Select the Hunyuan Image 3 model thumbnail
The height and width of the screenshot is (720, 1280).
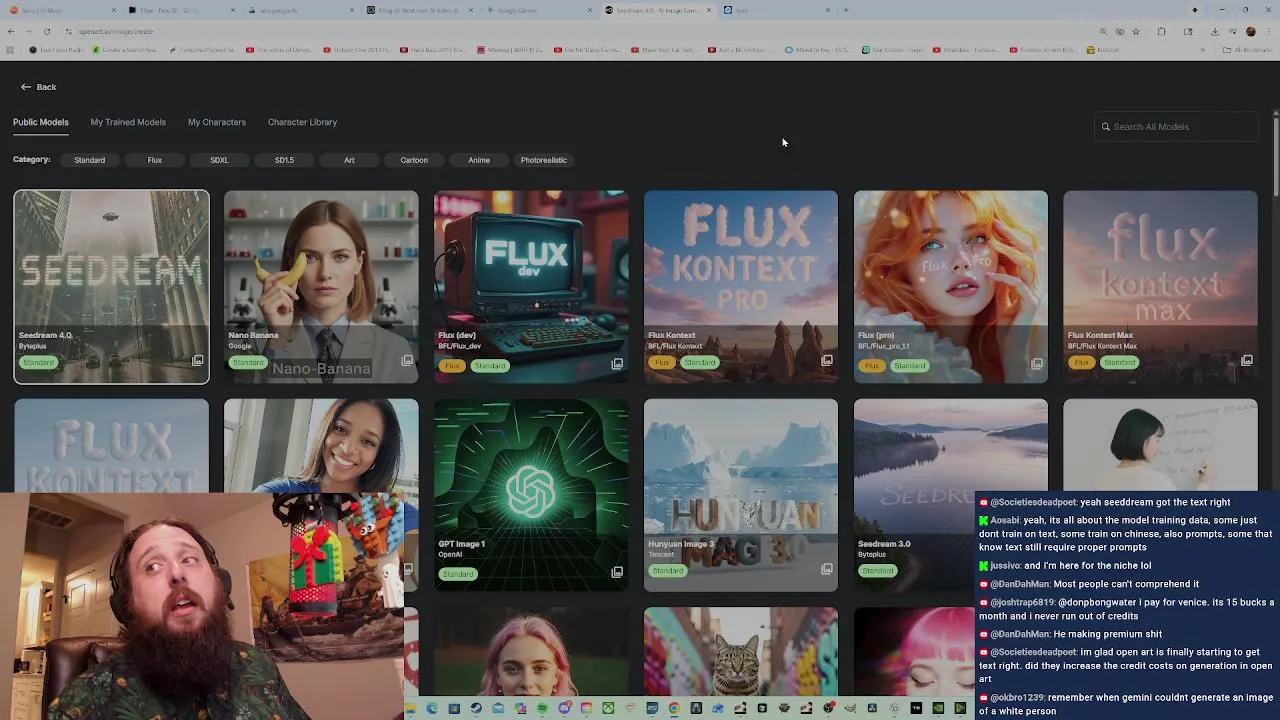point(741,495)
